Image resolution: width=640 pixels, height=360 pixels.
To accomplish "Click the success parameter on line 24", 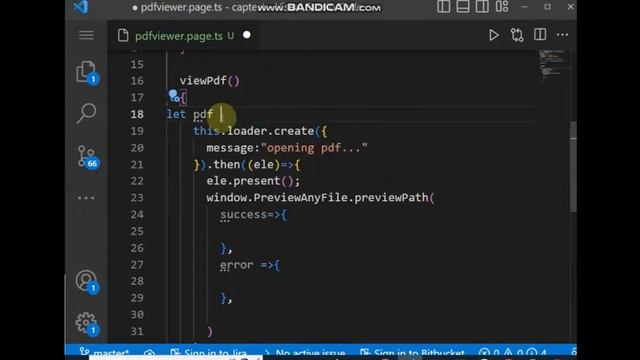I will [x=244, y=214].
